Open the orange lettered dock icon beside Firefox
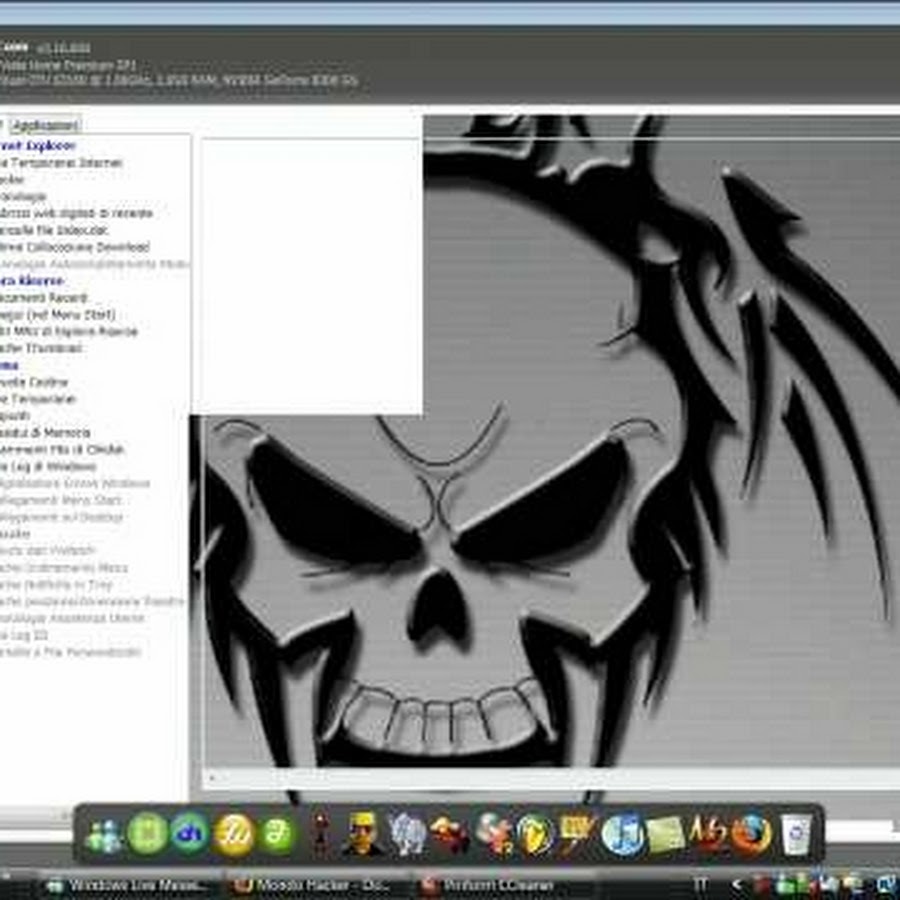Screen dimensions: 900x900 pyautogui.click(x=707, y=833)
